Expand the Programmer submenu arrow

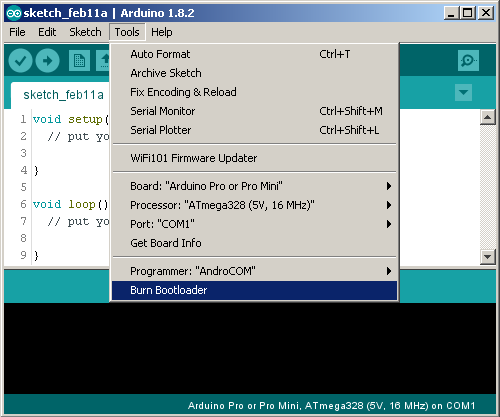tap(389, 271)
